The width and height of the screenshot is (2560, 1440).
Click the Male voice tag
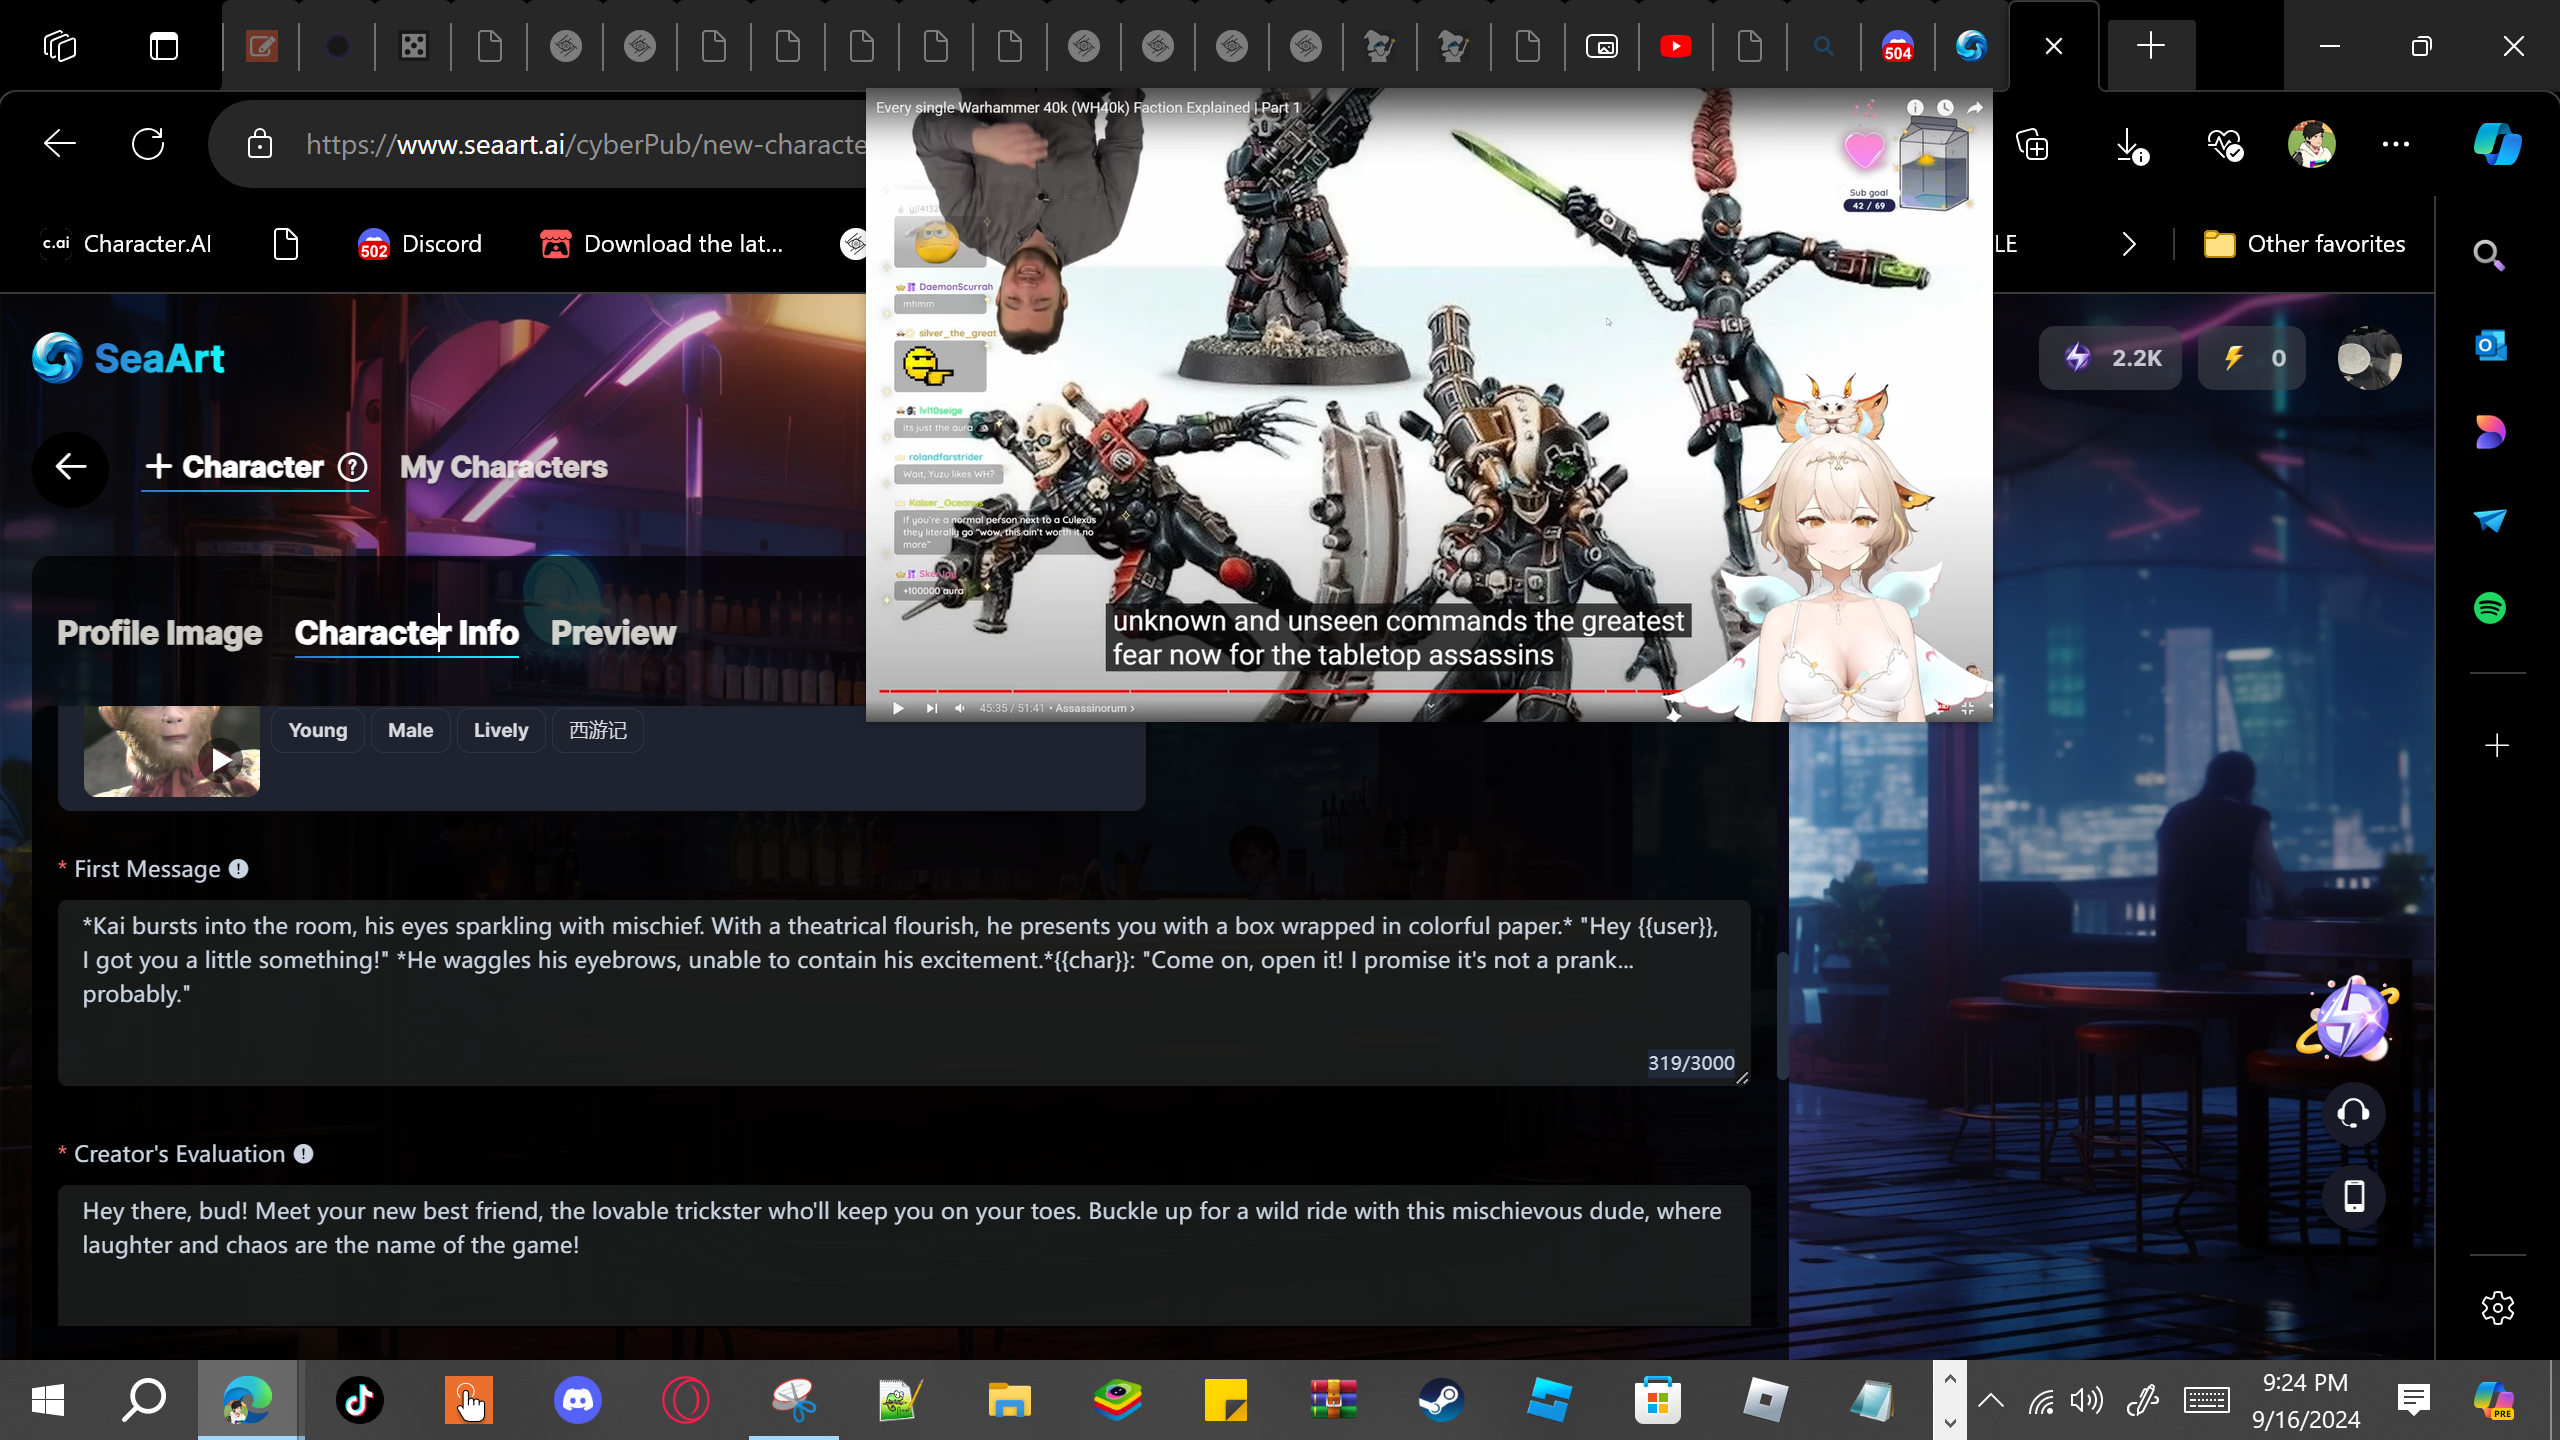[x=410, y=730]
